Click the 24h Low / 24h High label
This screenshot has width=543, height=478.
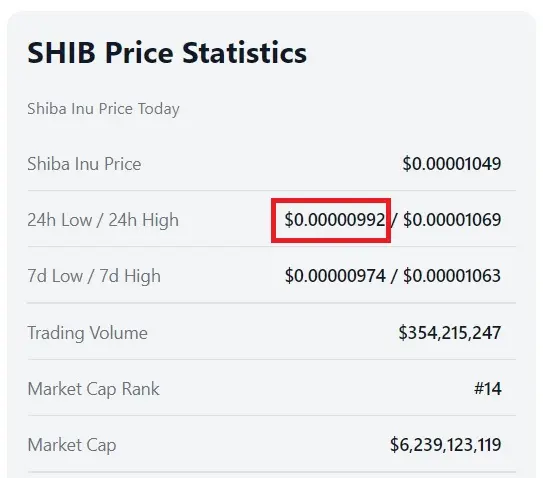point(103,220)
